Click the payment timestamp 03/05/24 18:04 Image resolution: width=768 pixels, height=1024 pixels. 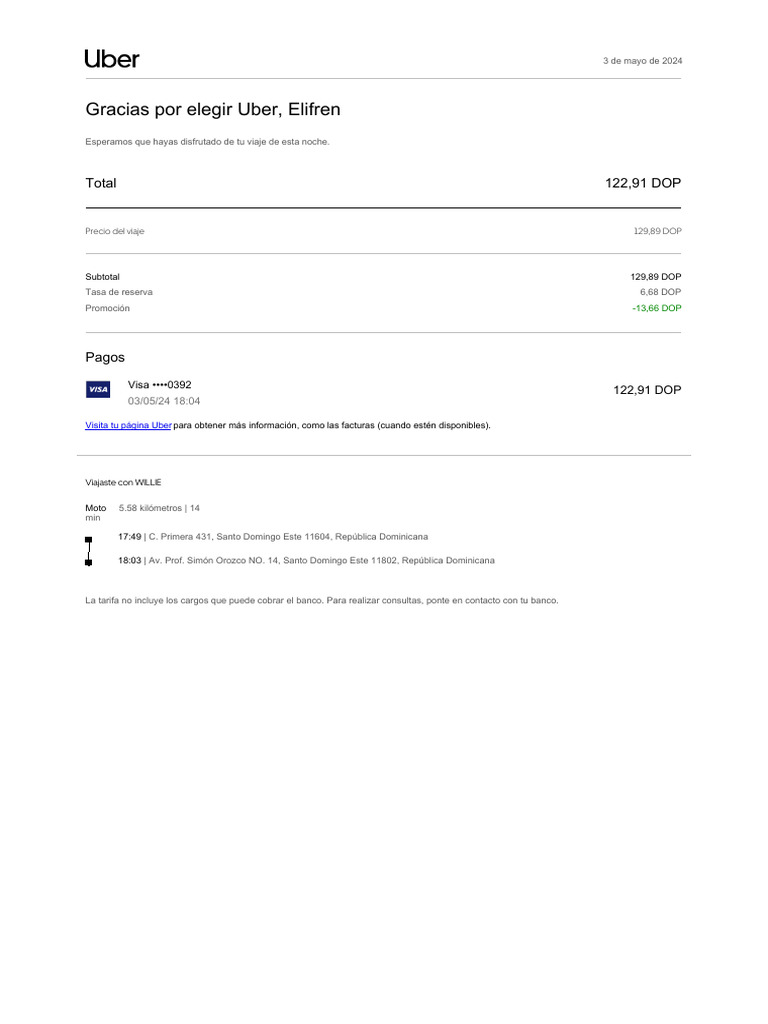point(164,401)
